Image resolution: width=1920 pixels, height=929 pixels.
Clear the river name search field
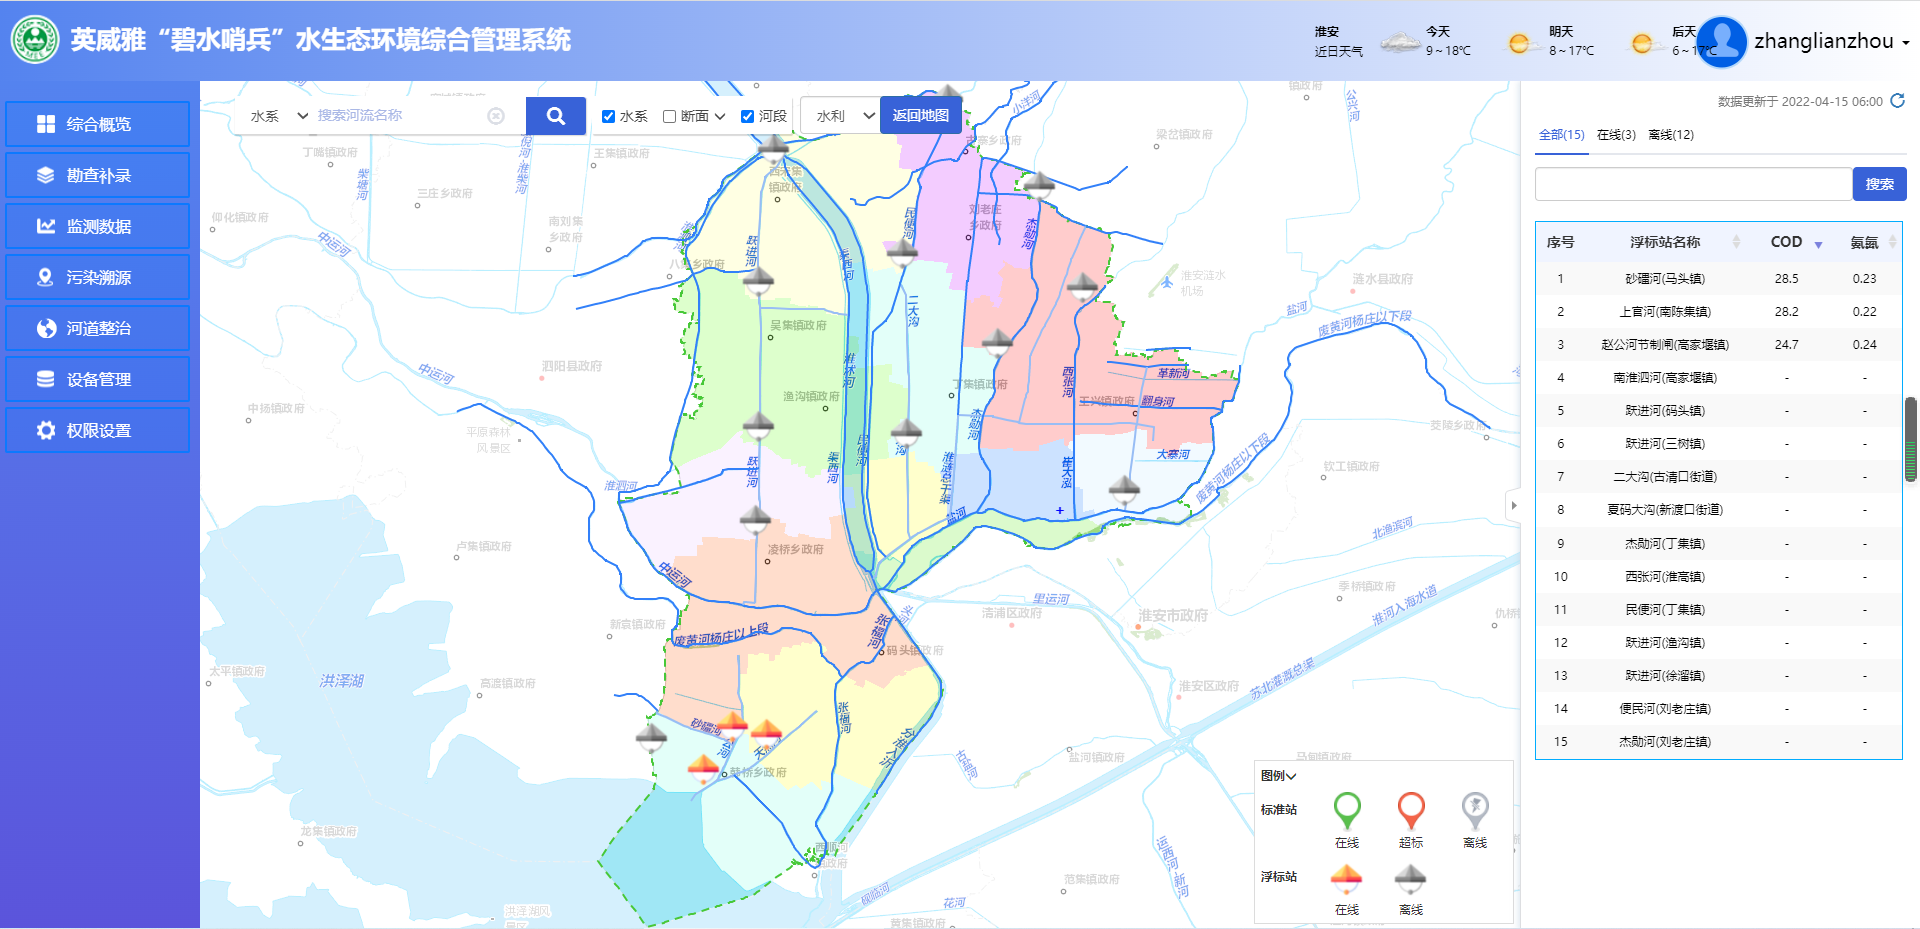pos(496,116)
